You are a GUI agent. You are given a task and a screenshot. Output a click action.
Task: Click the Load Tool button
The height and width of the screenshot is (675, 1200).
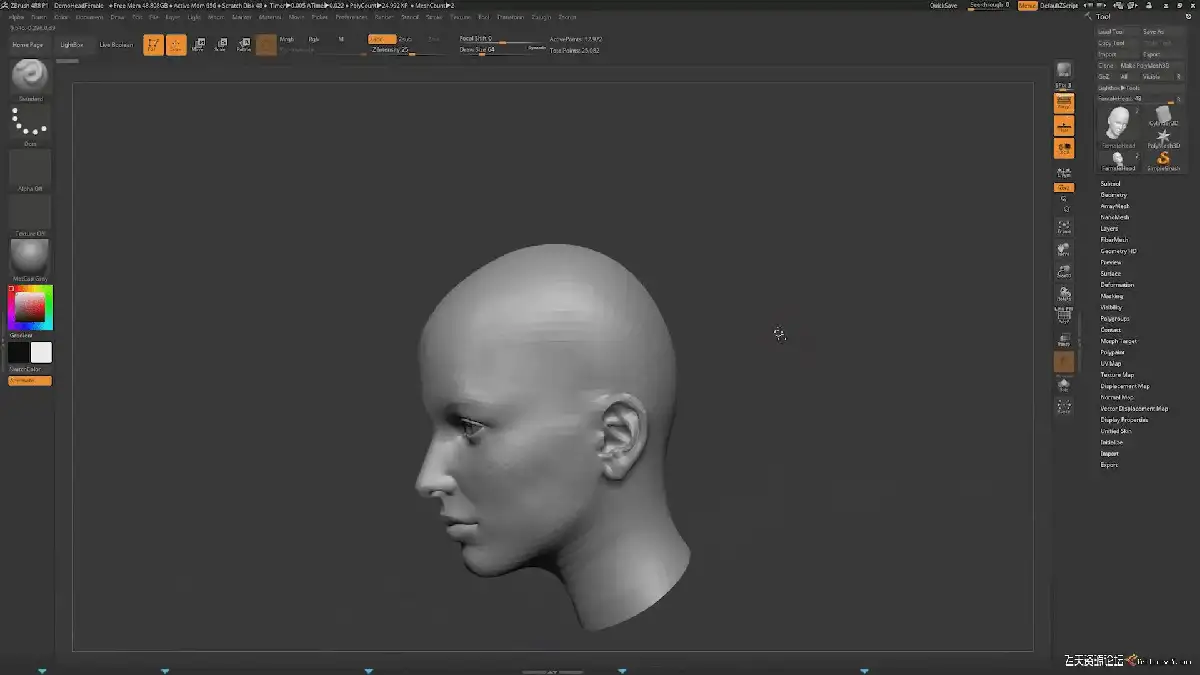tap(1117, 32)
